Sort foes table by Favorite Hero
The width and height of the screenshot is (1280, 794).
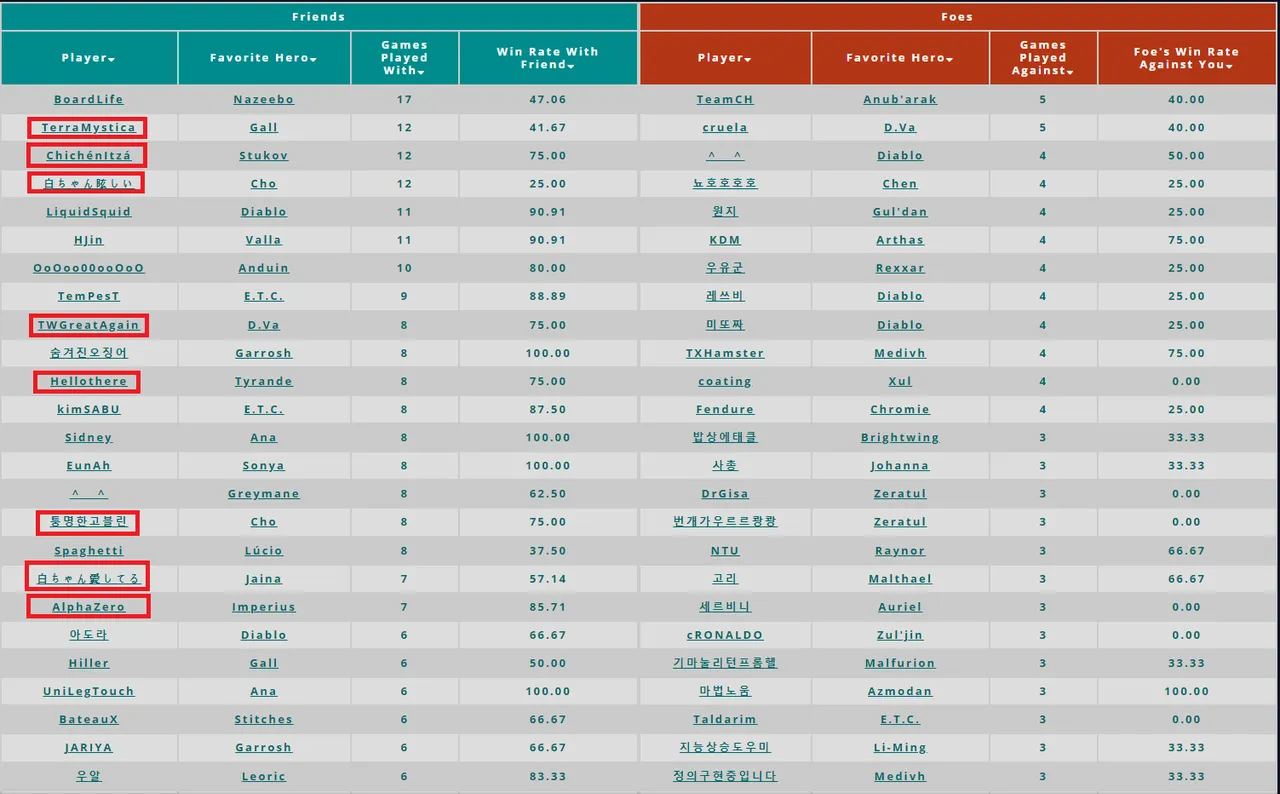point(899,58)
